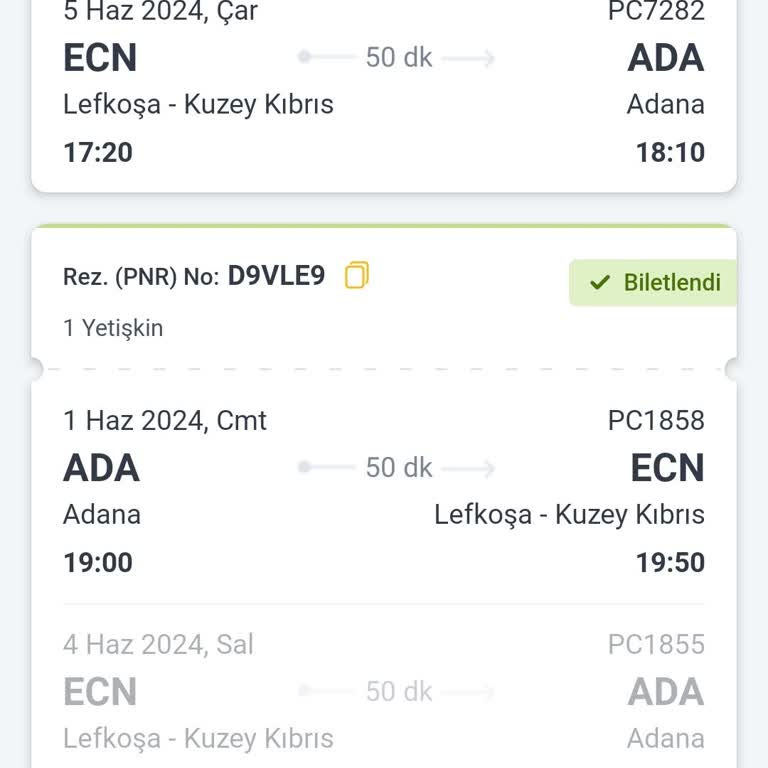Select the 1 Haz 2024, Cmt date
This screenshot has height=768, width=768.
tap(165, 420)
